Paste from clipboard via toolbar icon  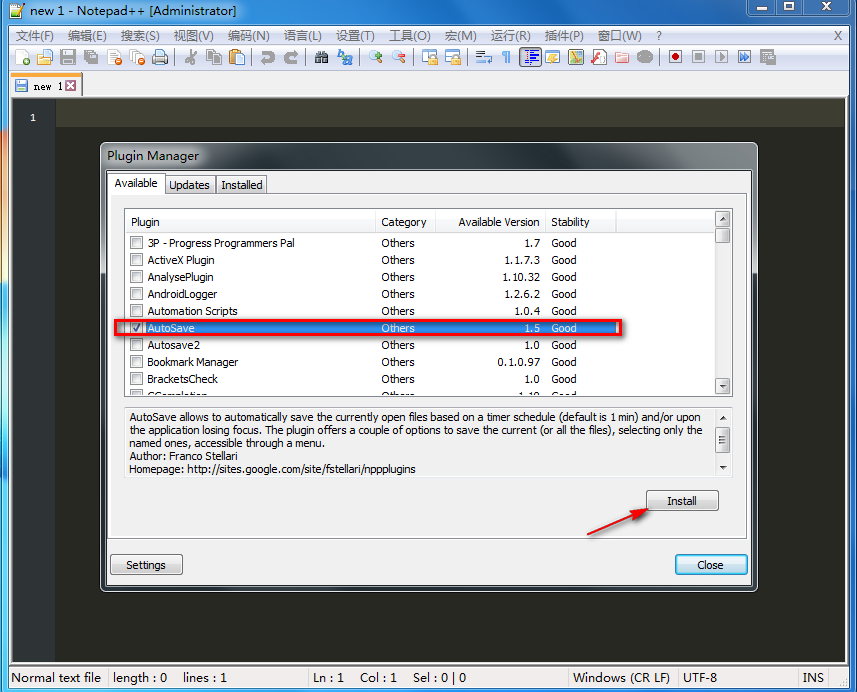(237, 57)
